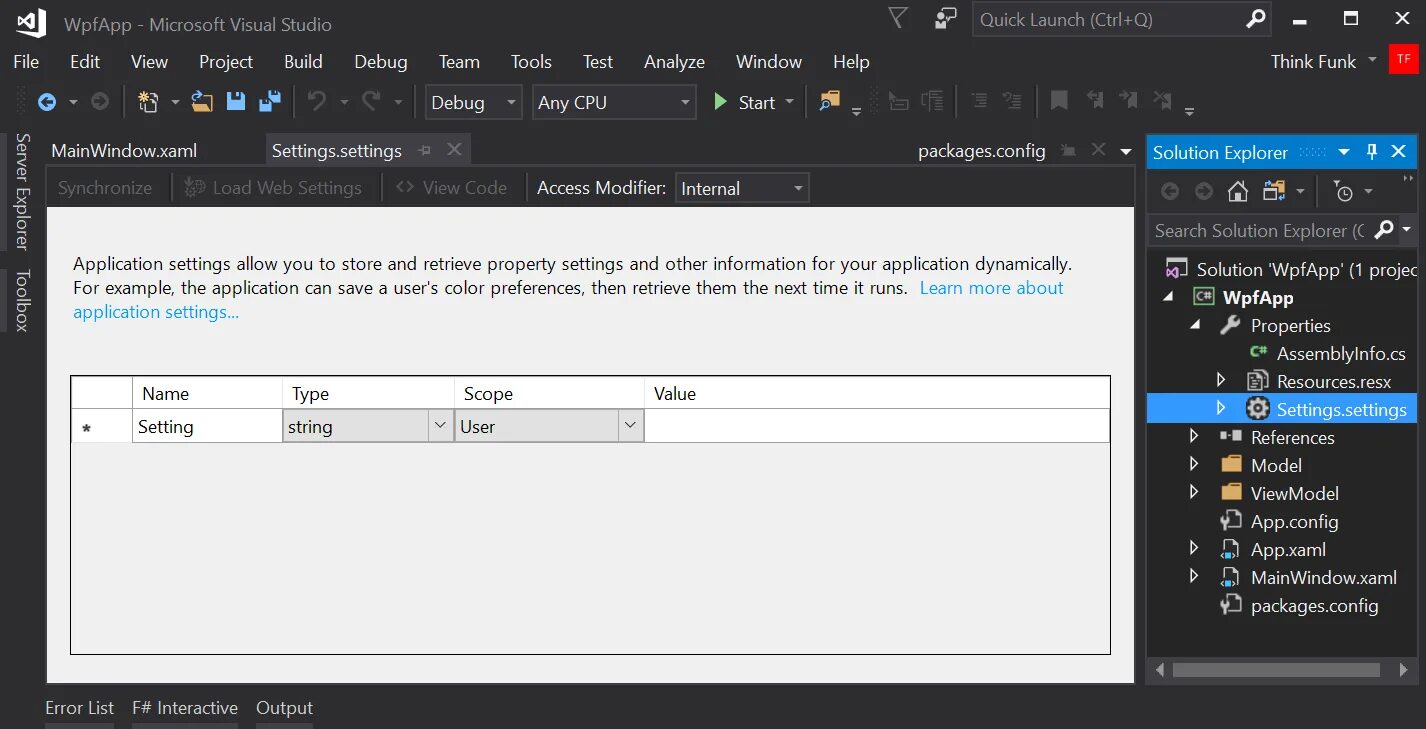Click the Forward arrow in Solution Explorer toolbar
Viewport: 1426px width, 729px height.
point(1204,191)
